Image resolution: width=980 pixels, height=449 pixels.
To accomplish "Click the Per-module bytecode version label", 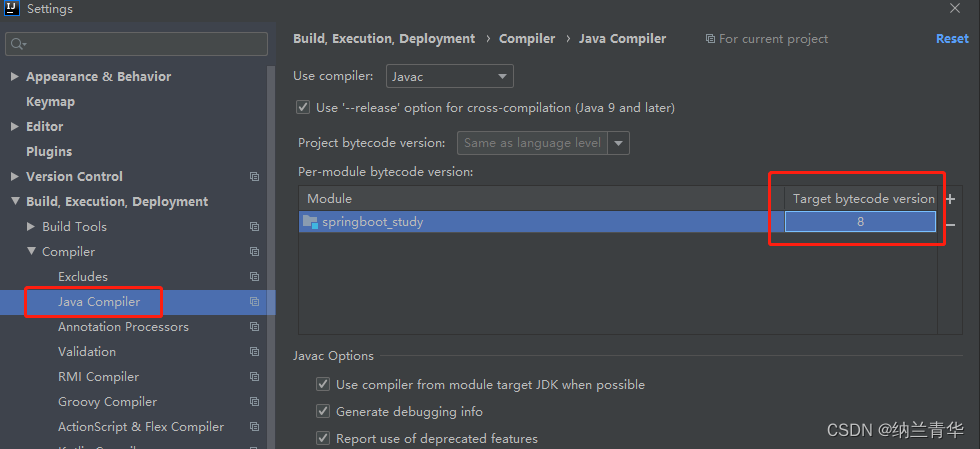I will click(x=386, y=172).
